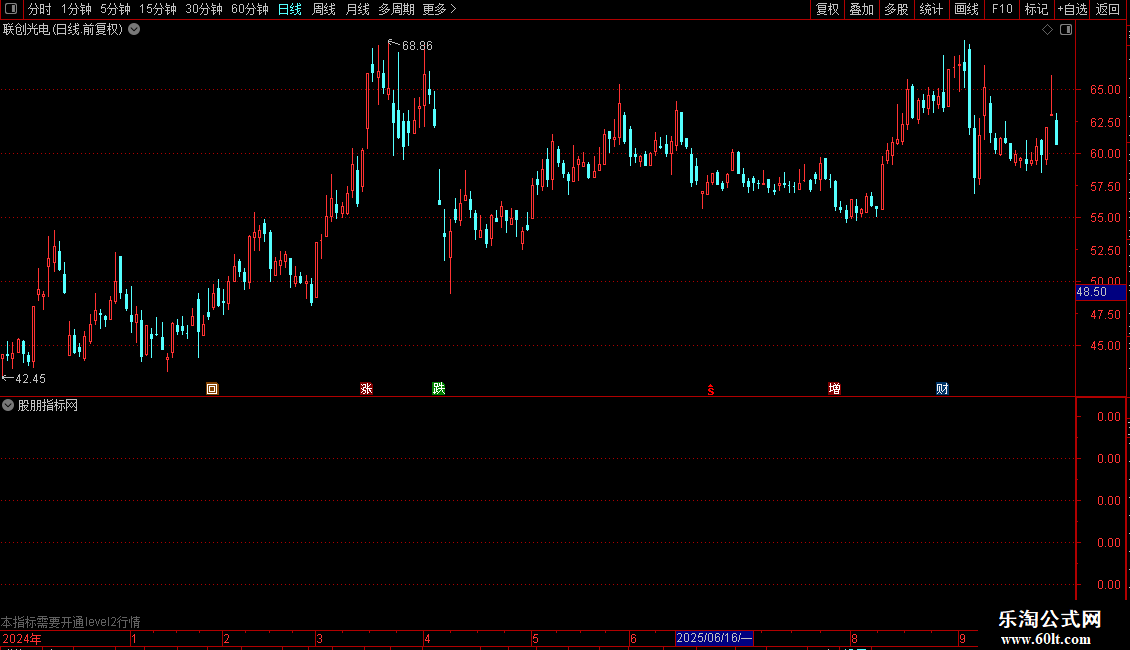Open the 多周期 multi-period view
The height and width of the screenshot is (650, 1130).
[396, 9]
